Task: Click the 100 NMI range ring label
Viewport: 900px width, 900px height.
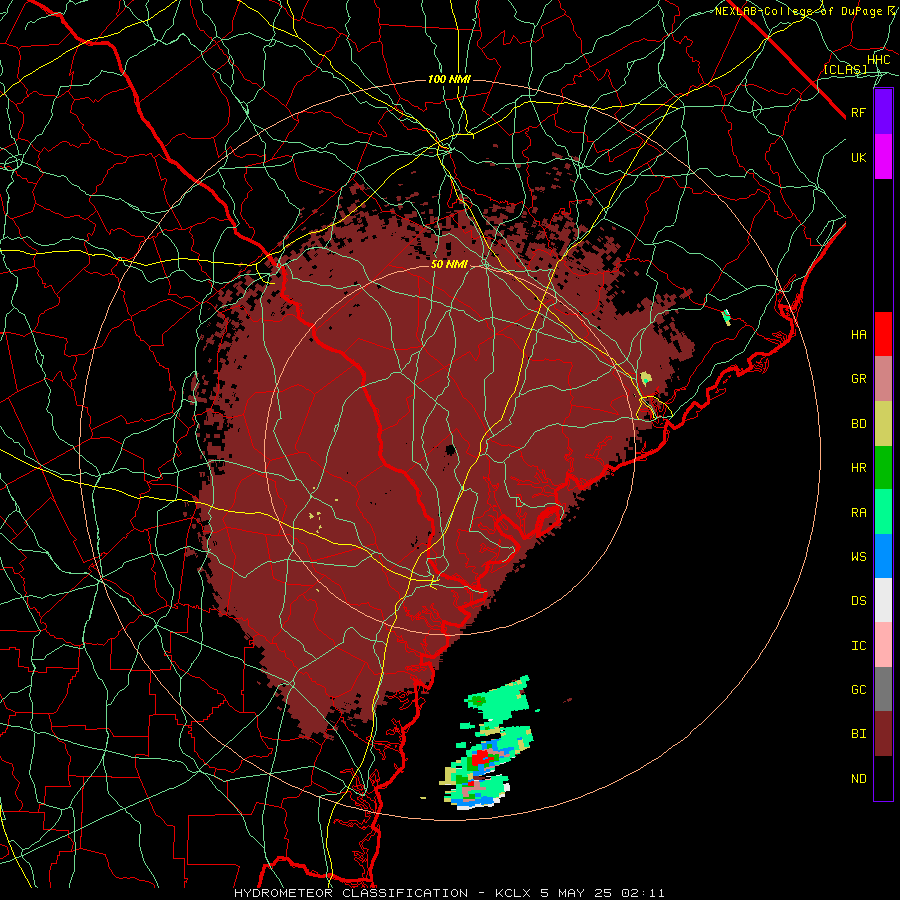Action: tap(449, 79)
